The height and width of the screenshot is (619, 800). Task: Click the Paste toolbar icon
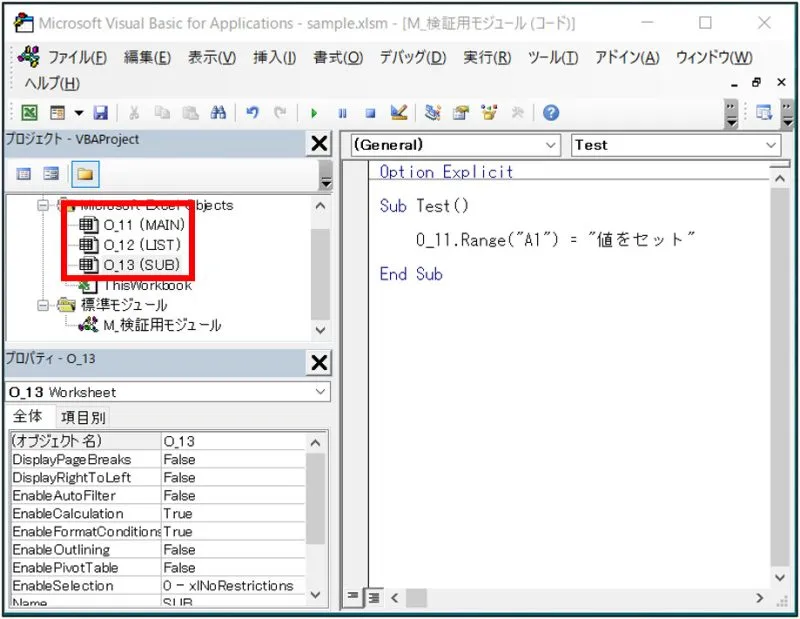(190, 112)
